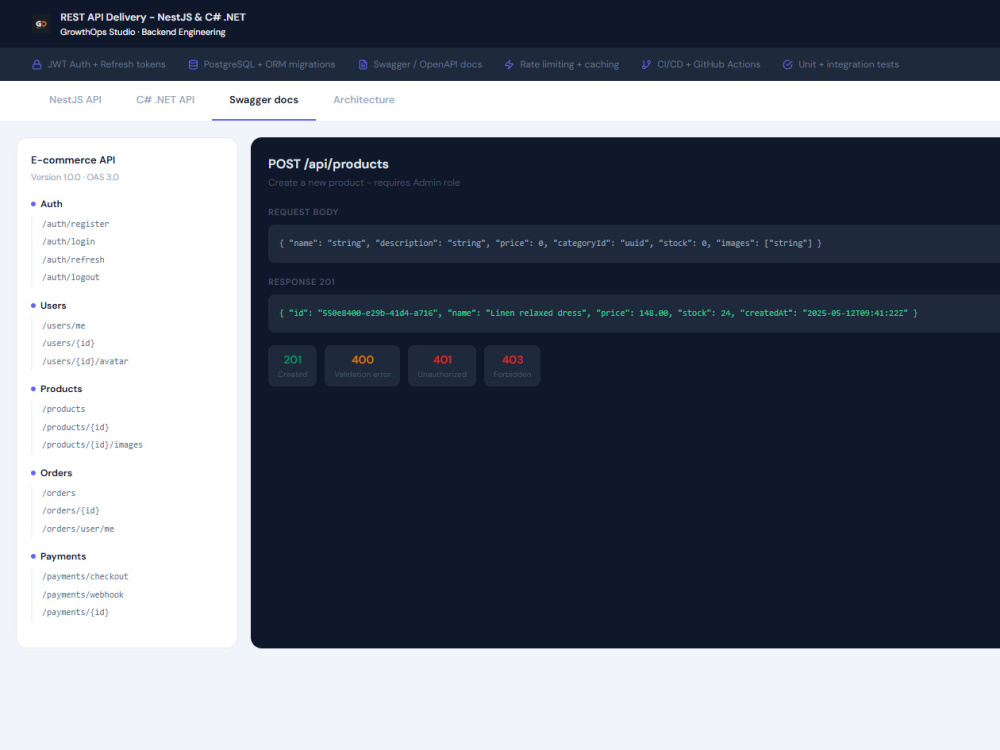Click Swagger / OpenAPI docs label

coord(427,64)
